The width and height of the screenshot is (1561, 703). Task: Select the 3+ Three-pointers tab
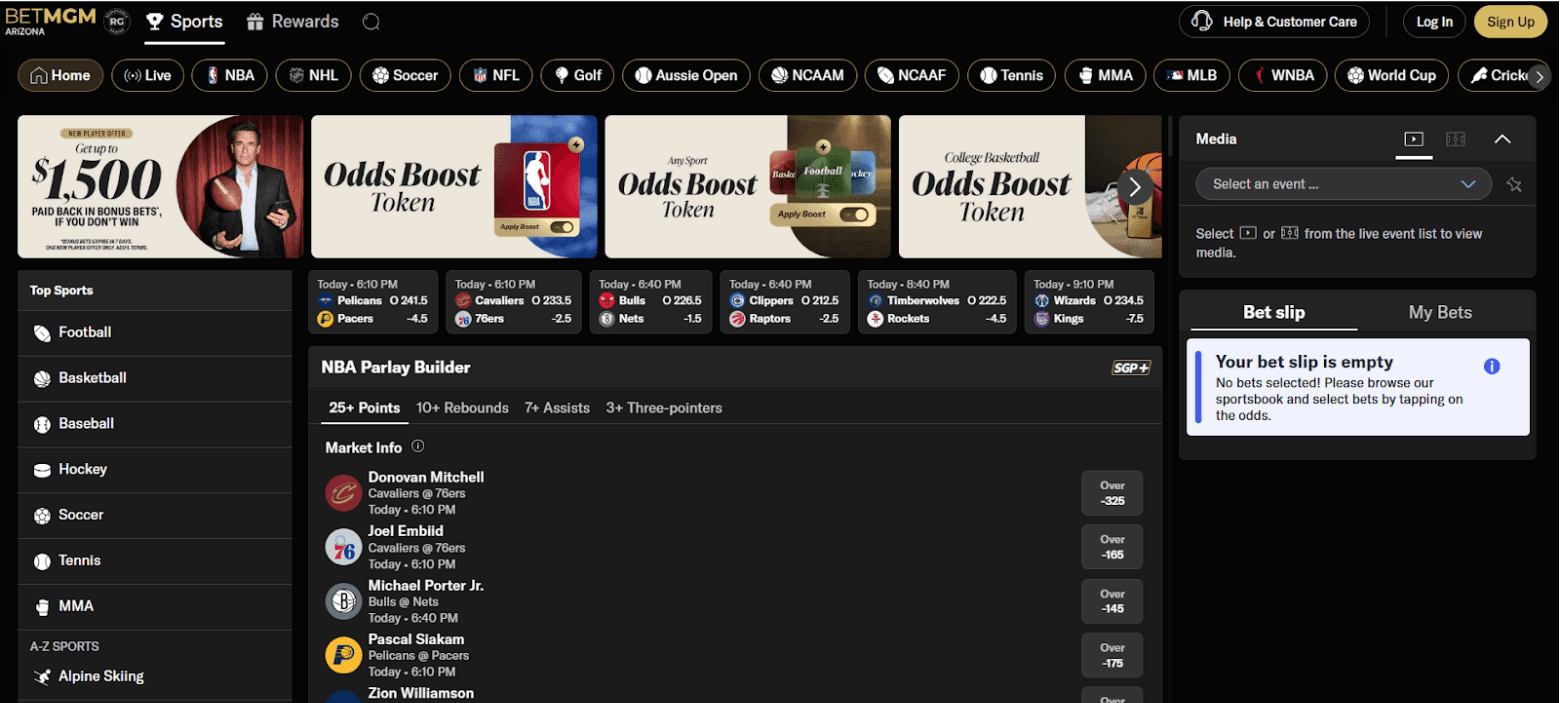(x=664, y=408)
